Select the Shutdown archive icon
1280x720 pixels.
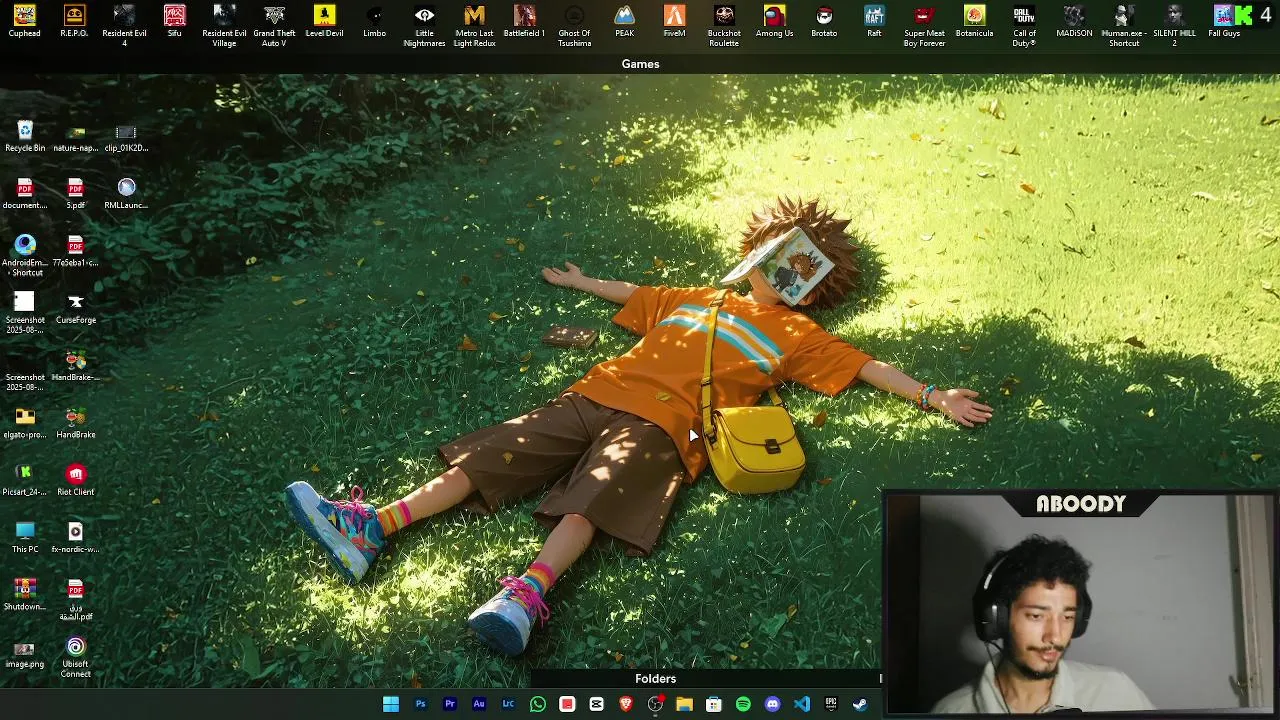point(25,595)
